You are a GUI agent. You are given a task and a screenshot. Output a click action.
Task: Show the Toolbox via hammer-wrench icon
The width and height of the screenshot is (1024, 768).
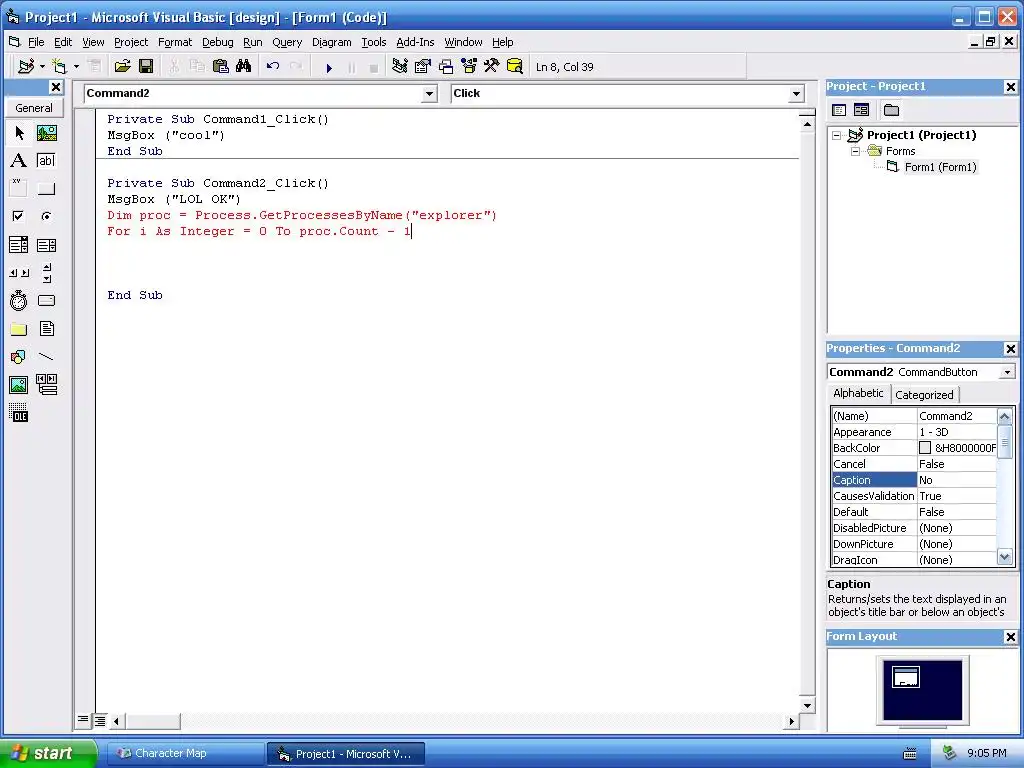492,66
